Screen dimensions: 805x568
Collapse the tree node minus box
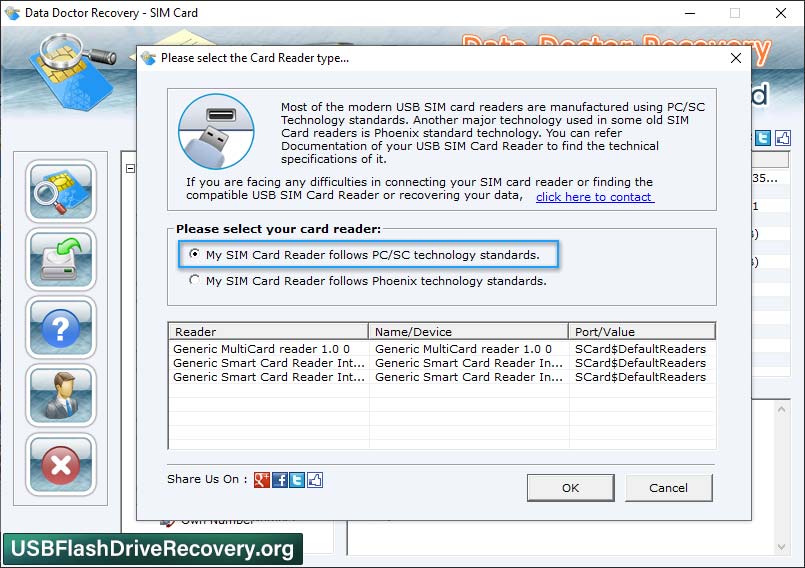click(x=130, y=168)
